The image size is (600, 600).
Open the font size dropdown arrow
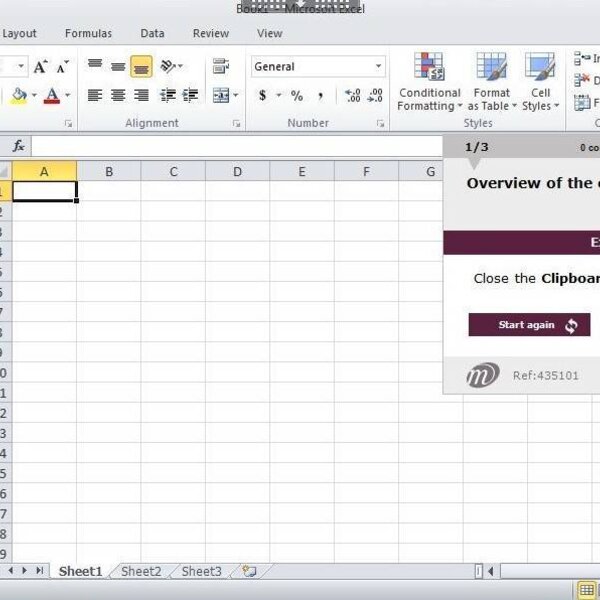(21, 66)
